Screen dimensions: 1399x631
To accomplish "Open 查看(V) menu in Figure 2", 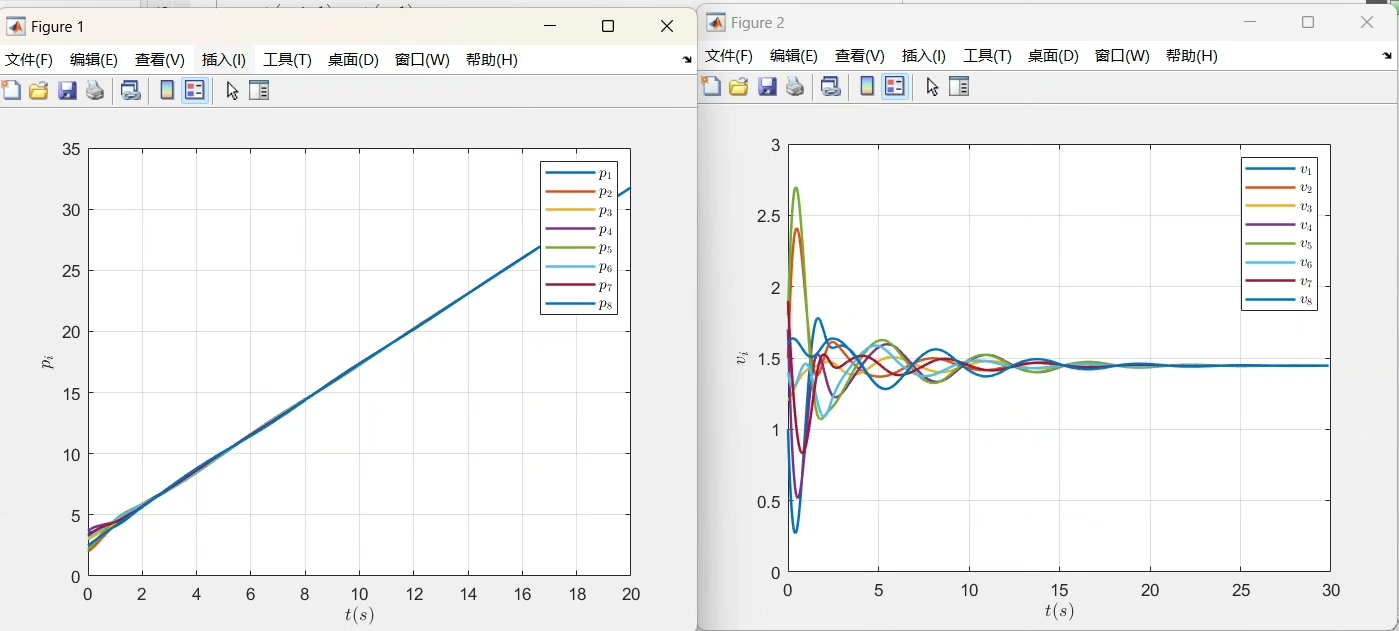I will click(x=860, y=56).
